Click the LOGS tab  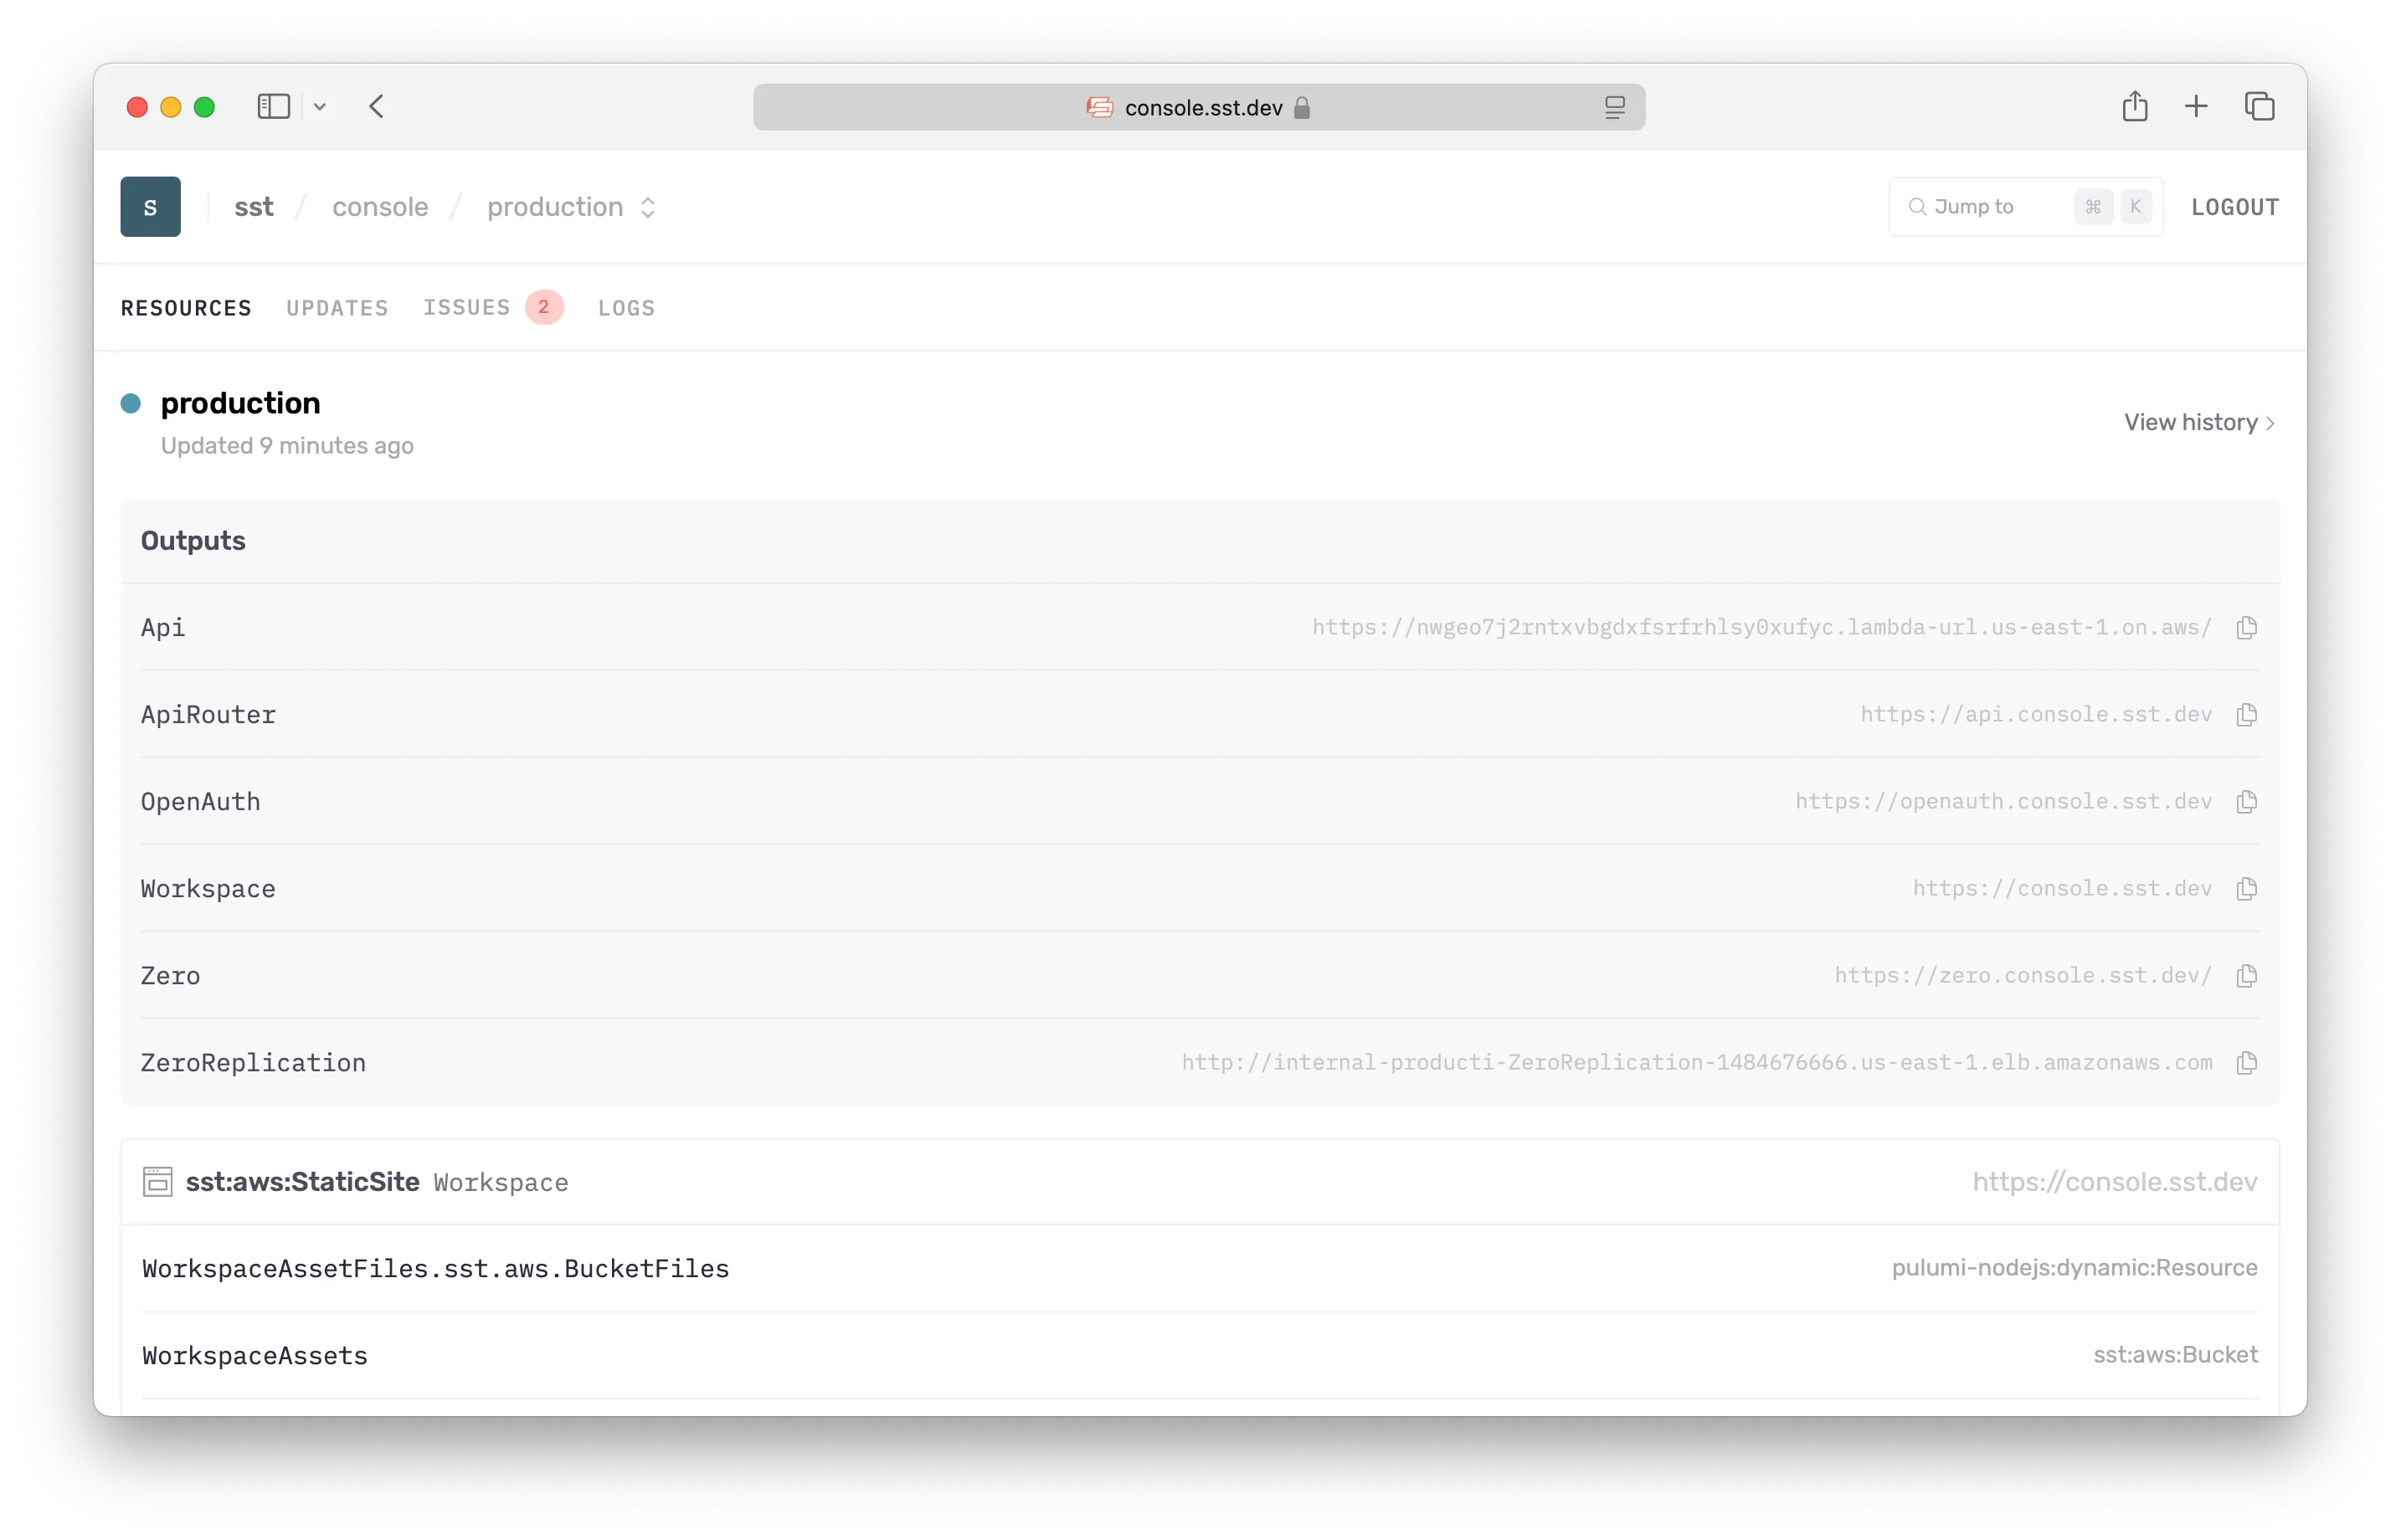pyautogui.click(x=626, y=308)
